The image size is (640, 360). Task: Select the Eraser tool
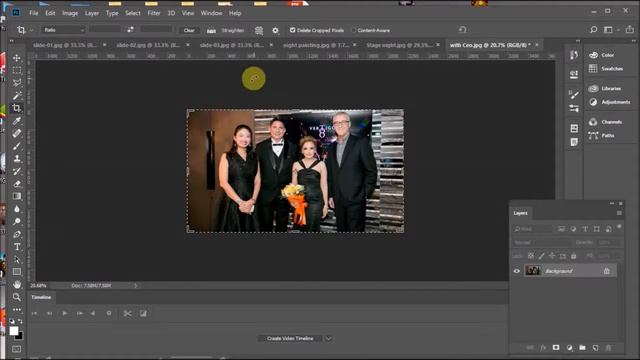pos(17,184)
